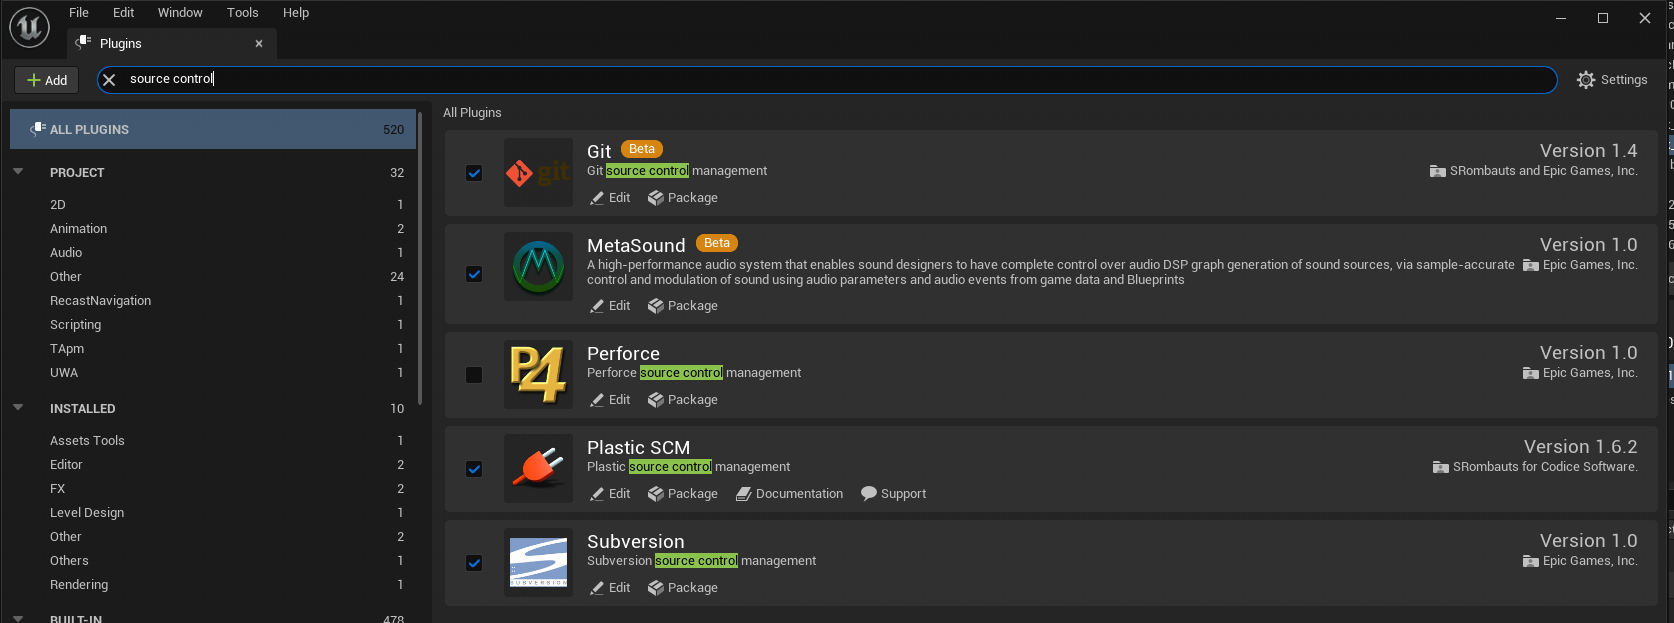Disable the Plastic SCM plugin checkbox
Viewport: 1674px width, 623px height.
click(x=474, y=469)
